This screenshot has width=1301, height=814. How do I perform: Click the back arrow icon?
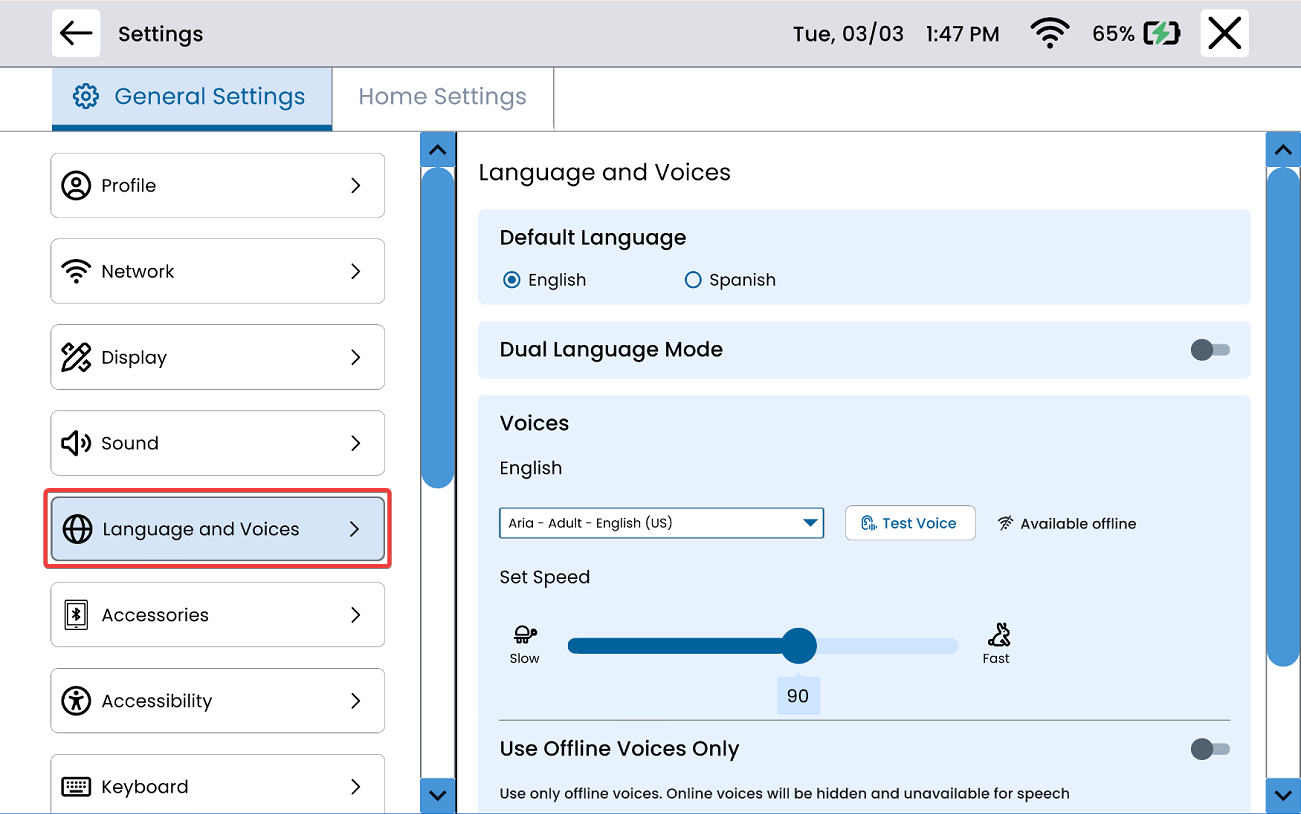point(76,33)
